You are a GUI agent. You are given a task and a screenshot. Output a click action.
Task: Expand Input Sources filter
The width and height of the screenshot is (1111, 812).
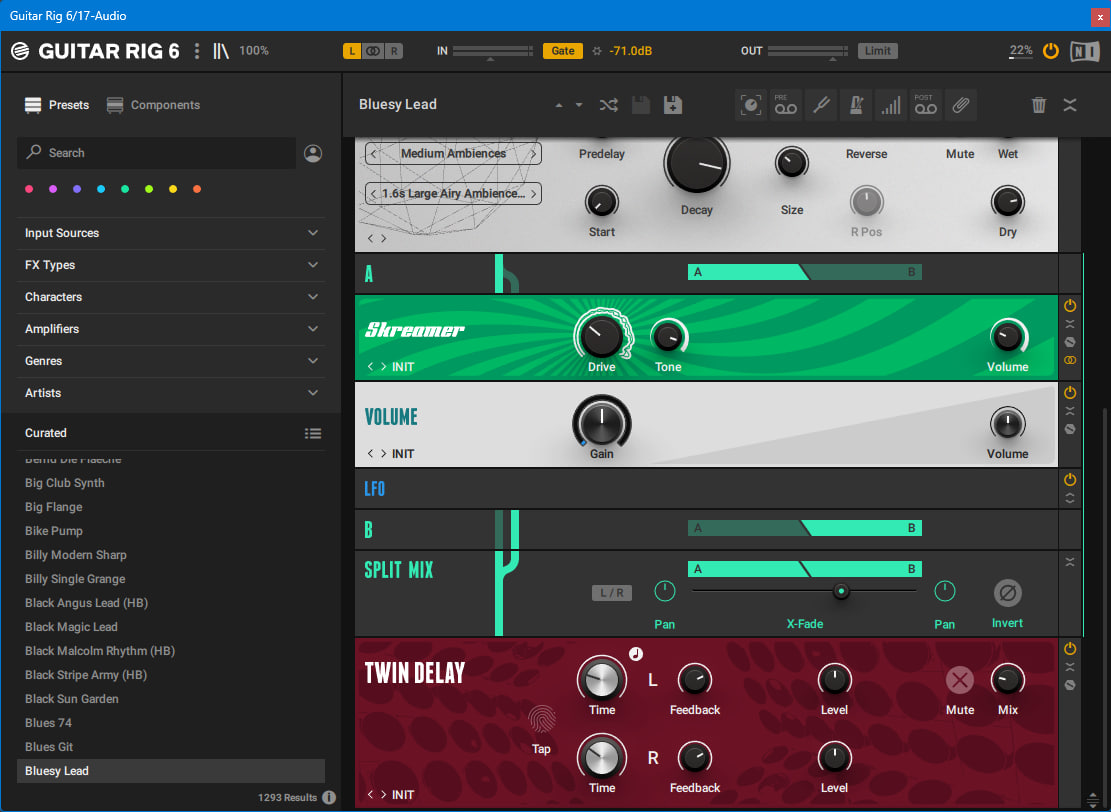pos(171,233)
